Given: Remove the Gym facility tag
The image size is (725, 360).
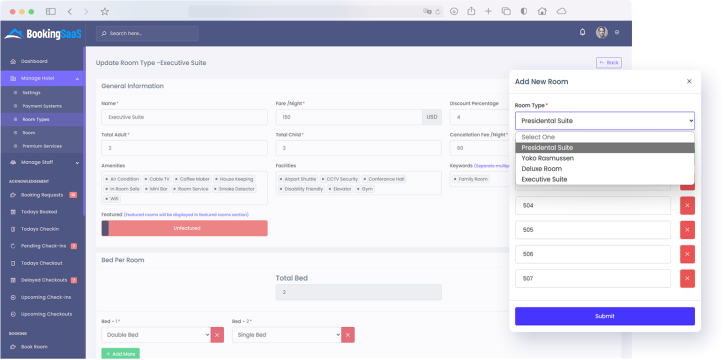Looking at the screenshot, I should (x=359, y=189).
